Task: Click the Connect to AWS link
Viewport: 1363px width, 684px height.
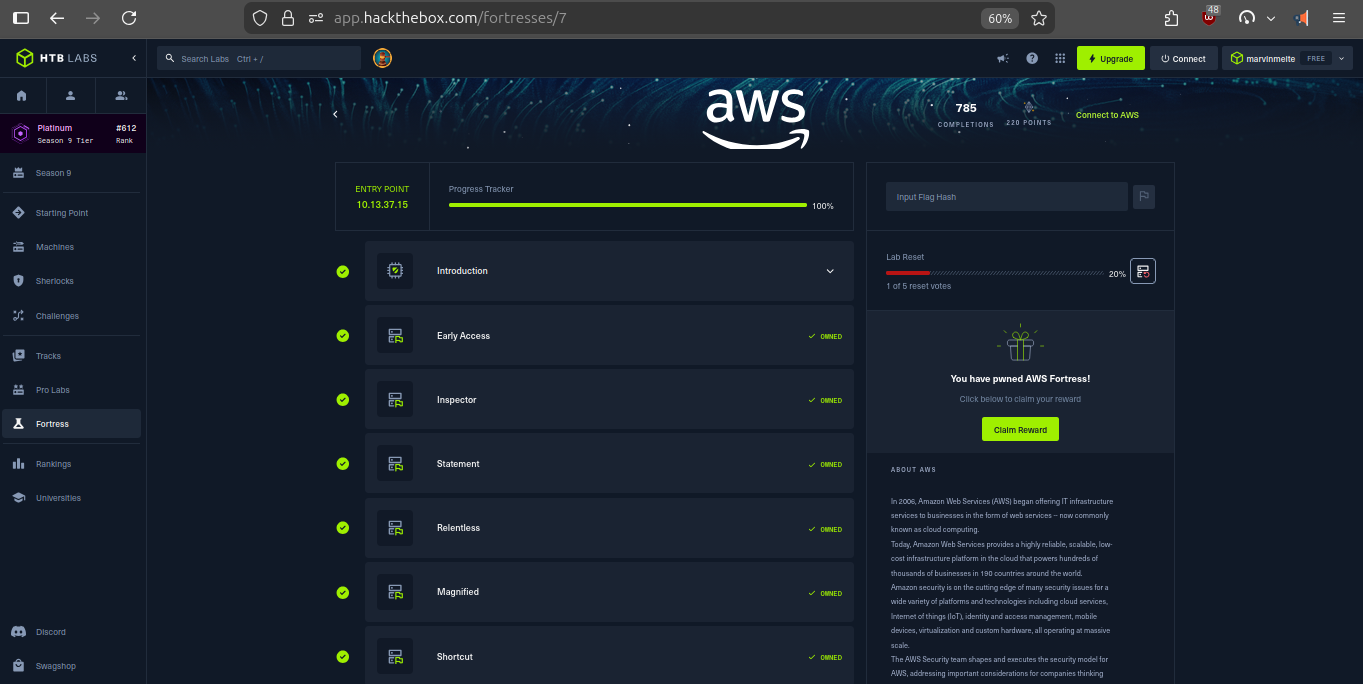Action: coord(1106,115)
